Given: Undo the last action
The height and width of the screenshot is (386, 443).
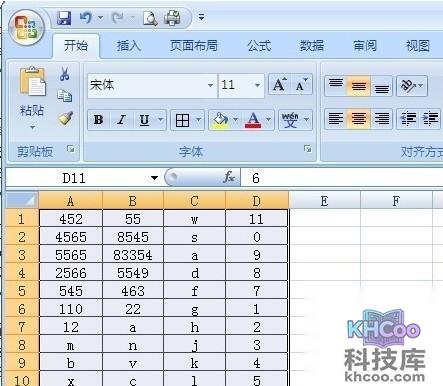Looking at the screenshot, I should (86, 17).
